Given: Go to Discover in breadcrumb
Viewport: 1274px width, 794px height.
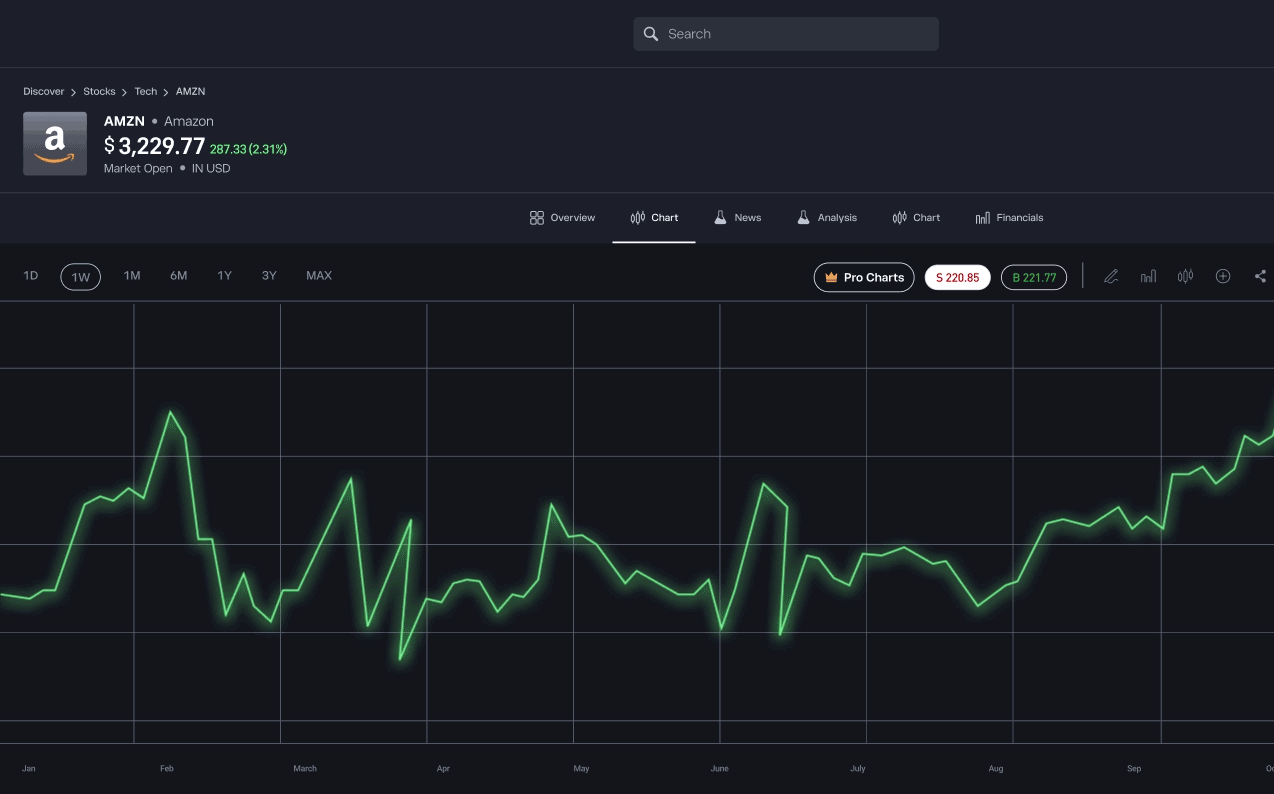Looking at the screenshot, I should tap(44, 91).
